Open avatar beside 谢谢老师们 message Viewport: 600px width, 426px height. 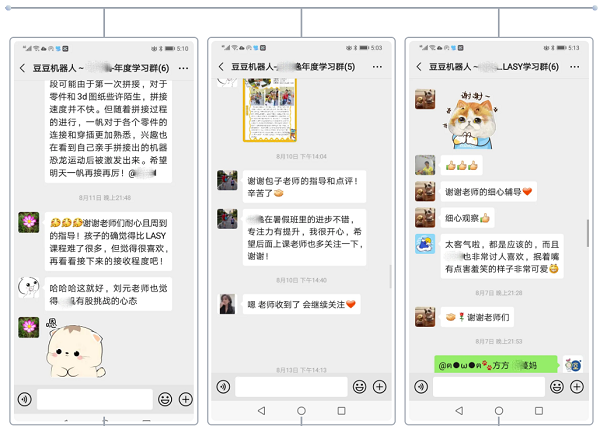pos(425,317)
